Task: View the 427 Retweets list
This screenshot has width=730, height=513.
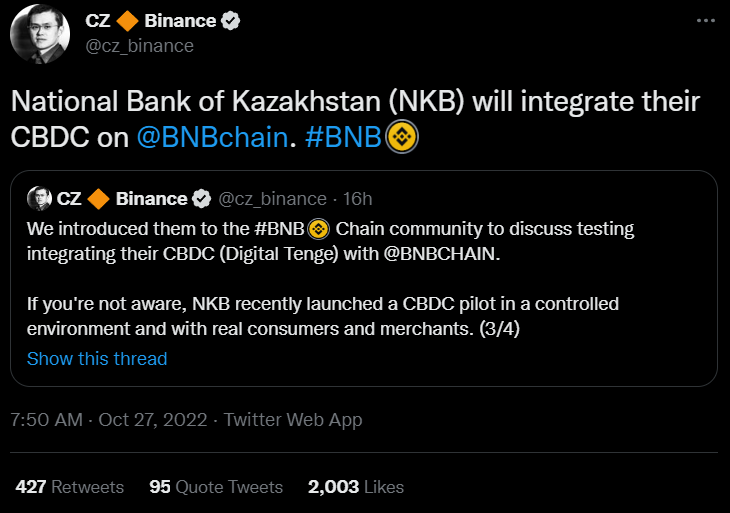Action: pos(70,487)
